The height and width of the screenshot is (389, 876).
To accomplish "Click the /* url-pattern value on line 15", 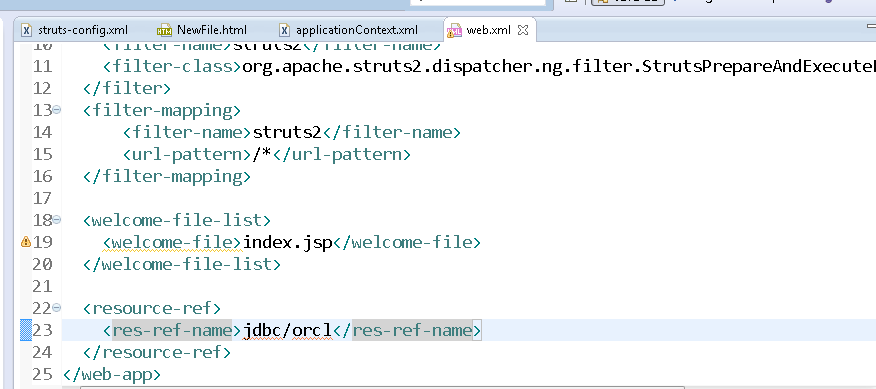I will 262,154.
